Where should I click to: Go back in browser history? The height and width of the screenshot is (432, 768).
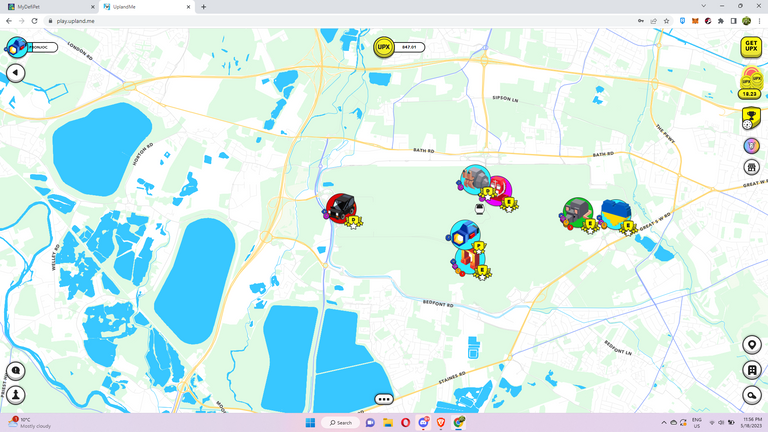[x=9, y=21]
